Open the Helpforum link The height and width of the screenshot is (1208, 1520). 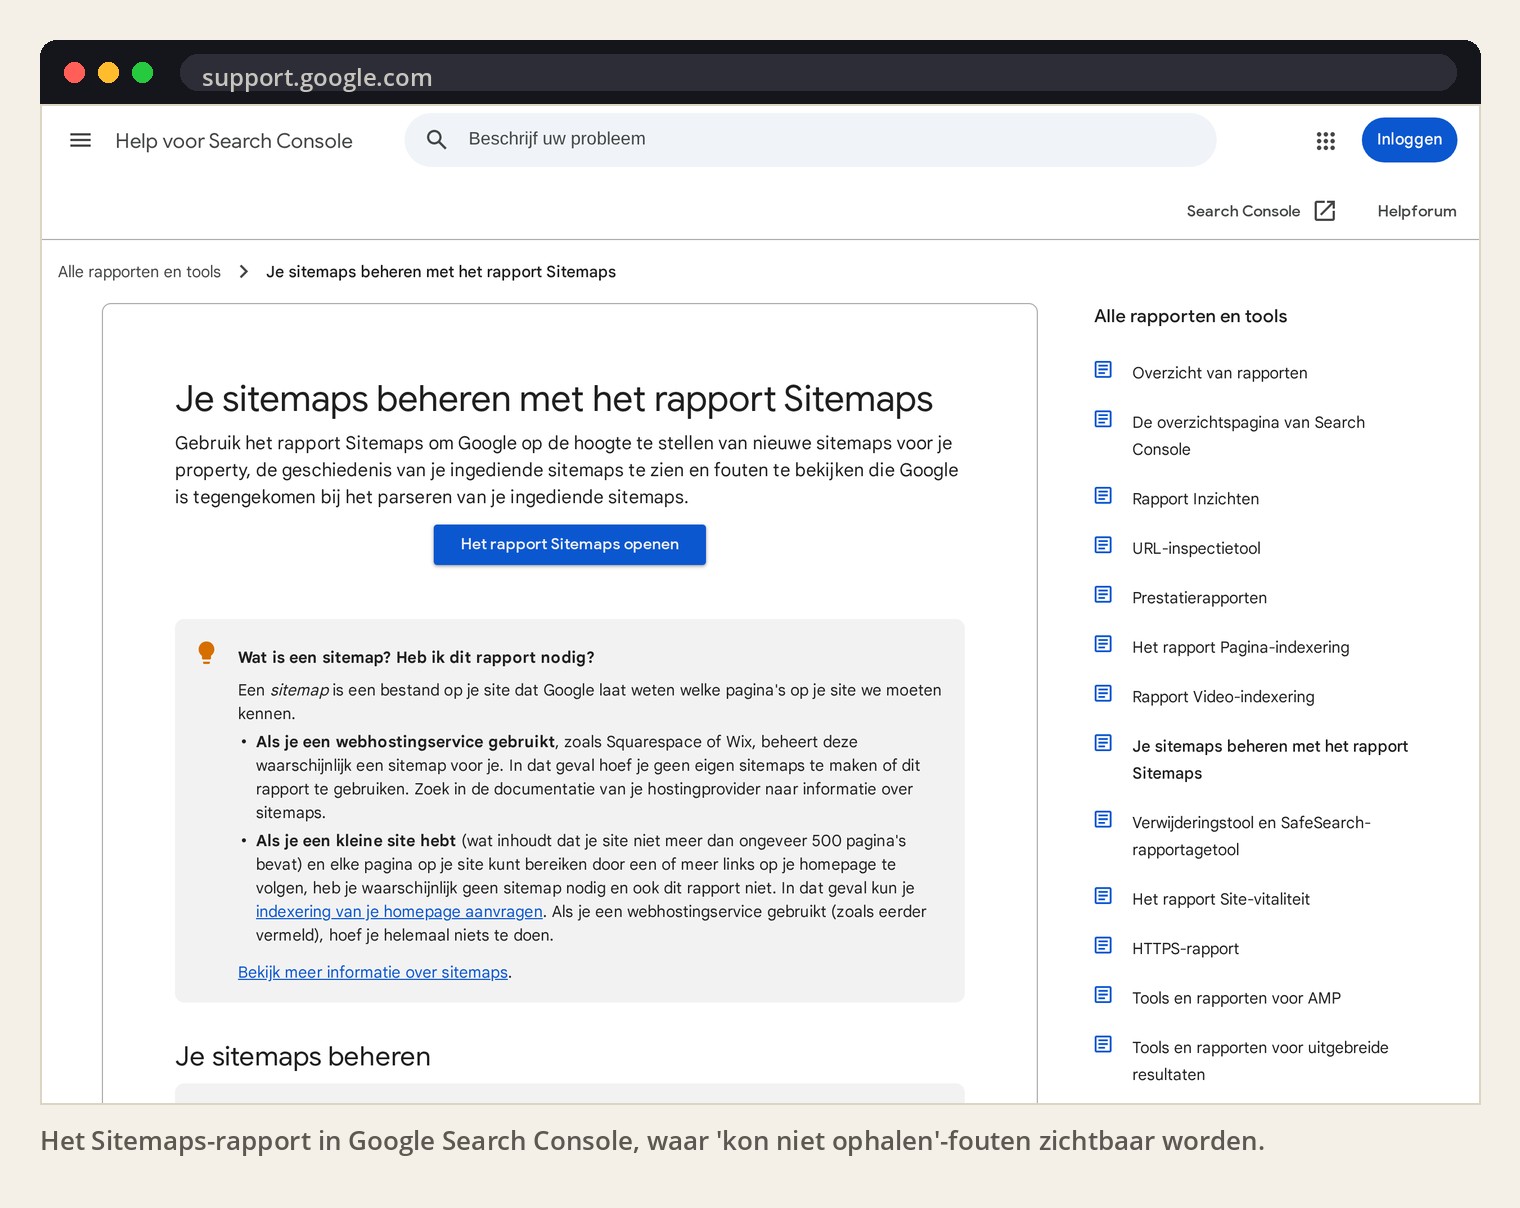pos(1417,211)
